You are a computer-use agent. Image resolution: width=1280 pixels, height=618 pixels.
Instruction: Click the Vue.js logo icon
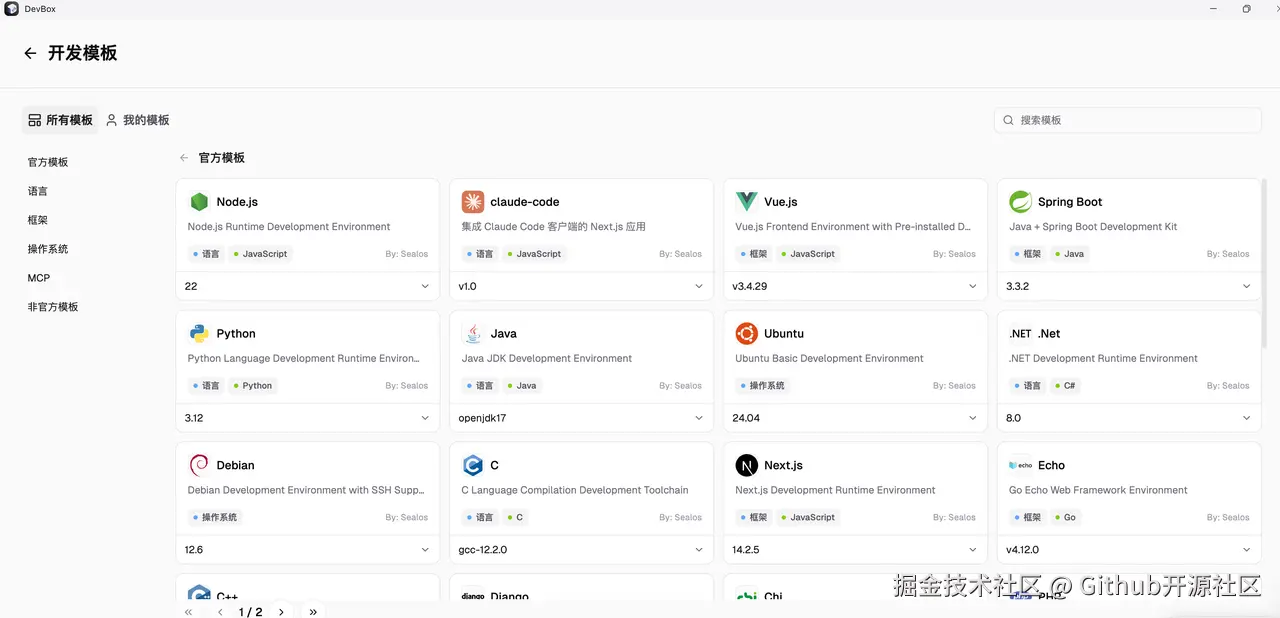coord(747,202)
